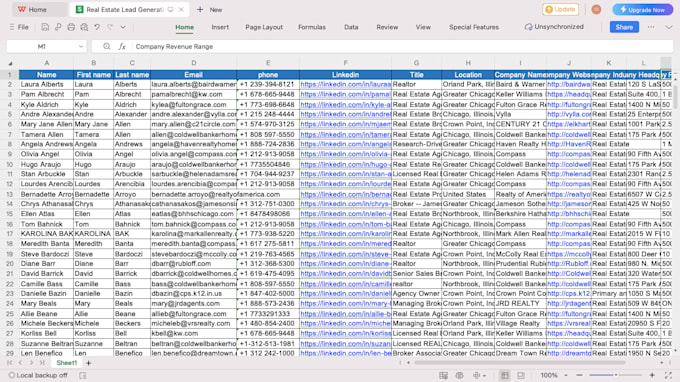Click the cell JRD REALTY
This screenshot has width=680, height=382.
pyautogui.click(x=520, y=304)
